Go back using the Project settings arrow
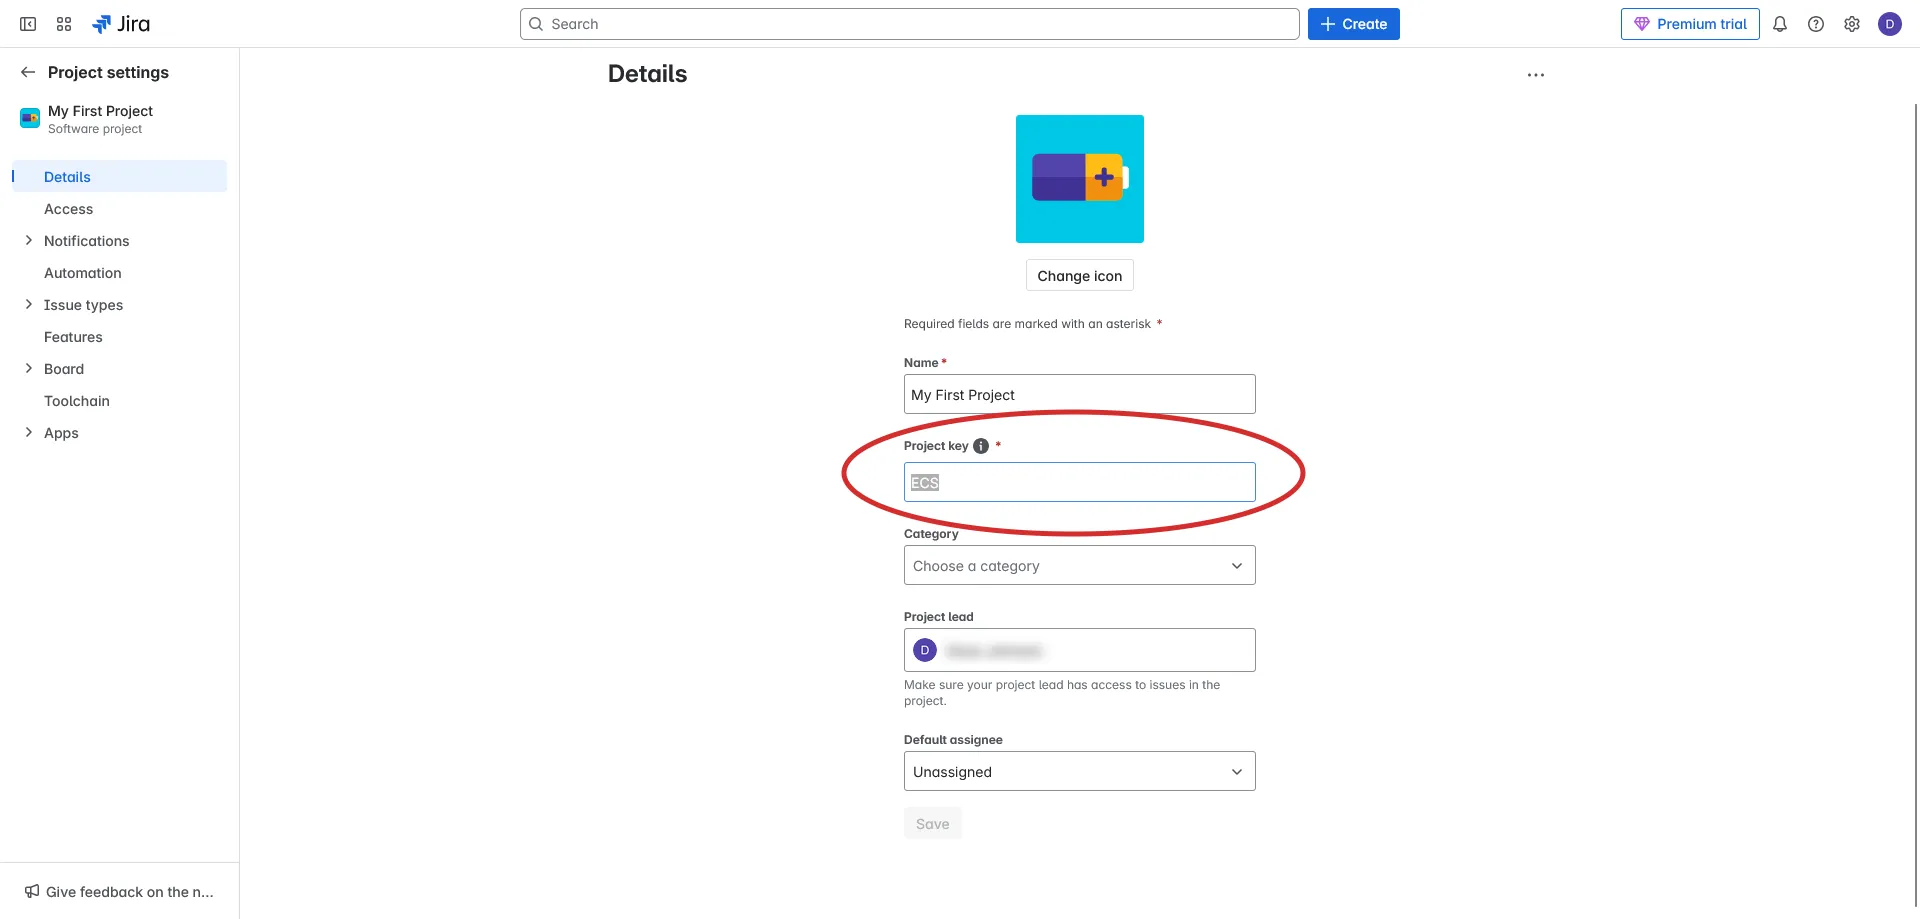This screenshot has width=1920, height=919. 28,72
